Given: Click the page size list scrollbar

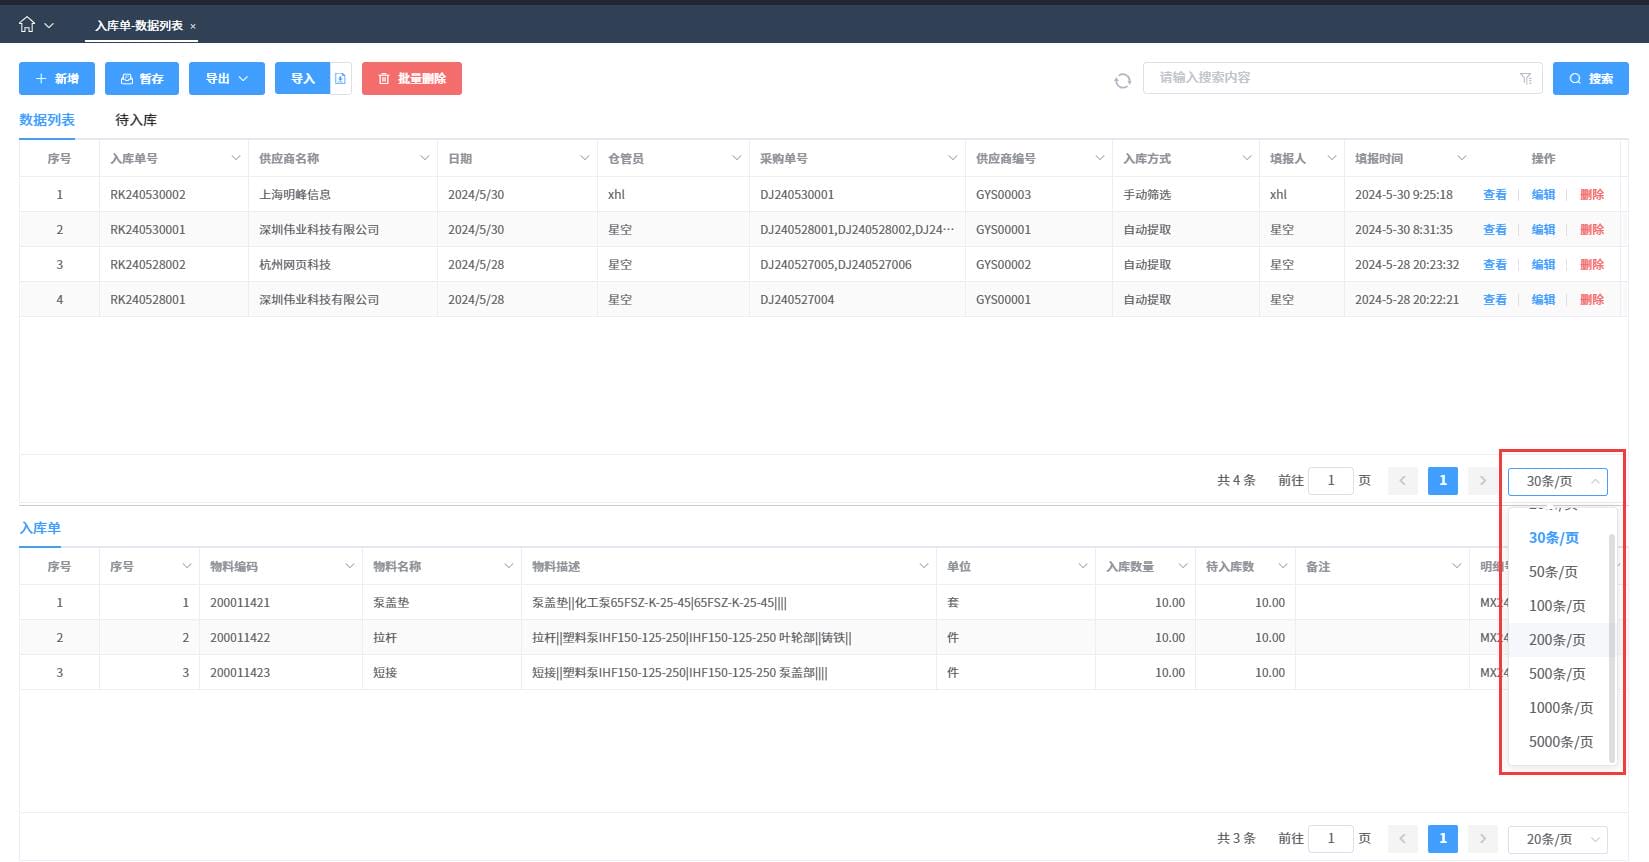Looking at the screenshot, I should pos(1611,648).
